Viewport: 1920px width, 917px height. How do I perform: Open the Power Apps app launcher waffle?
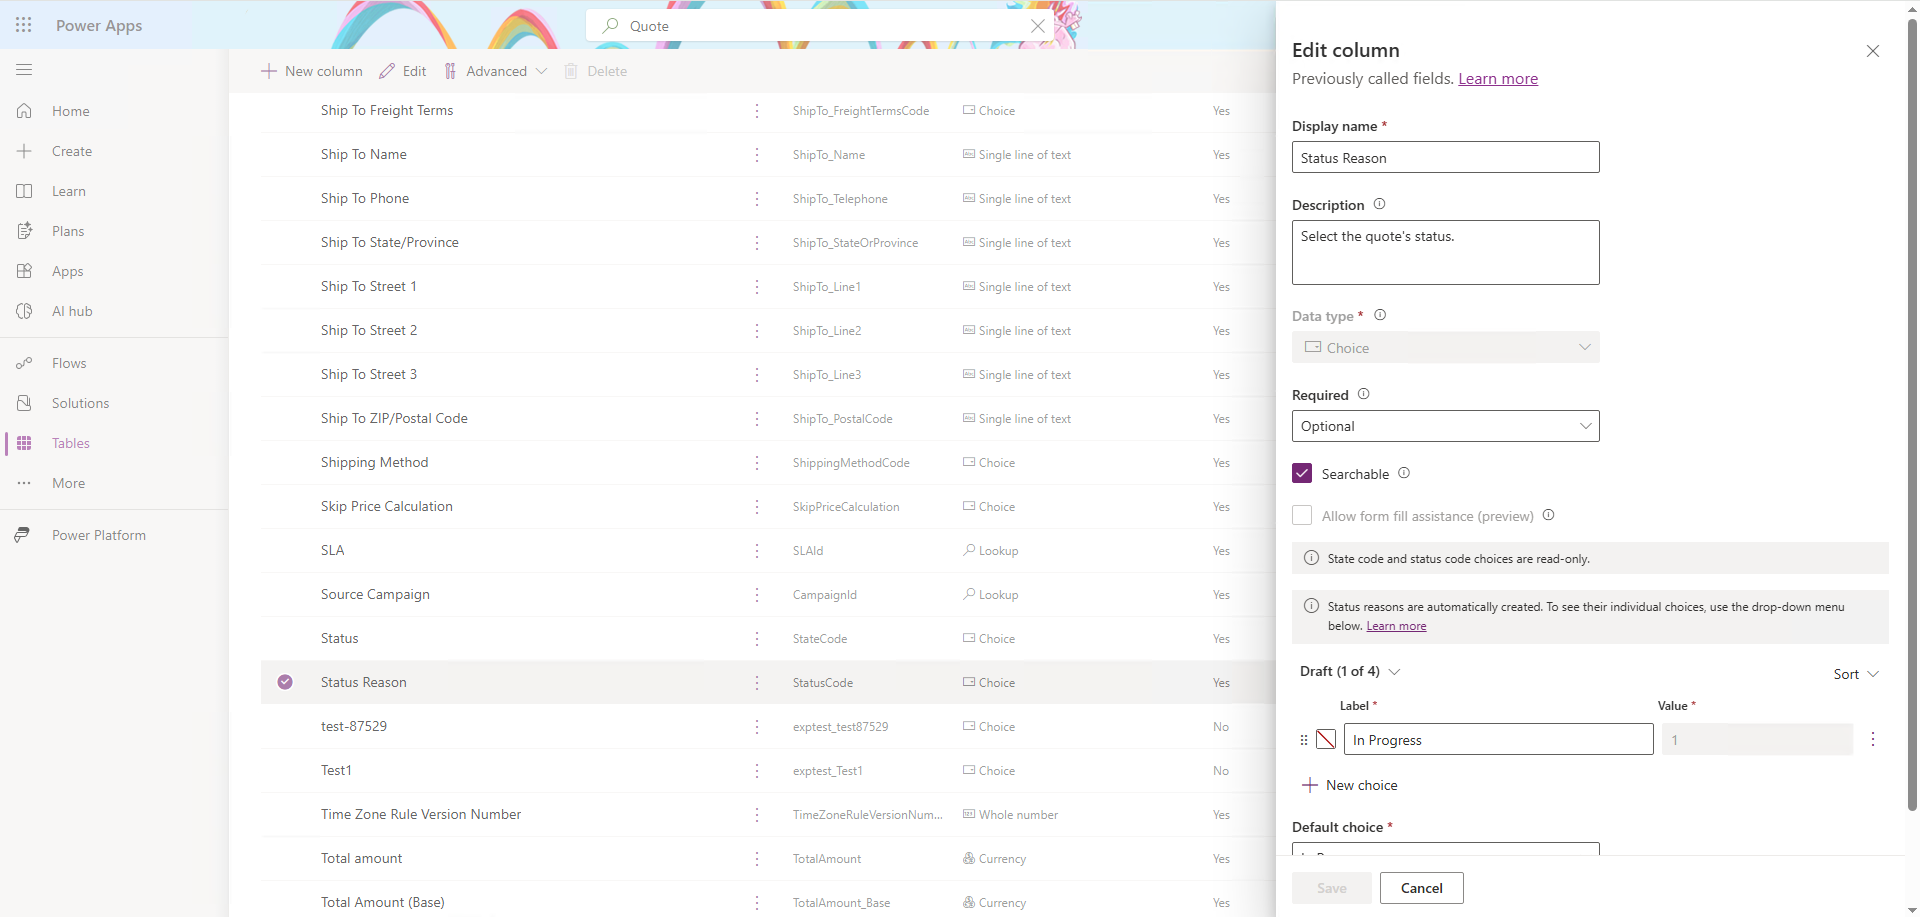[24, 25]
